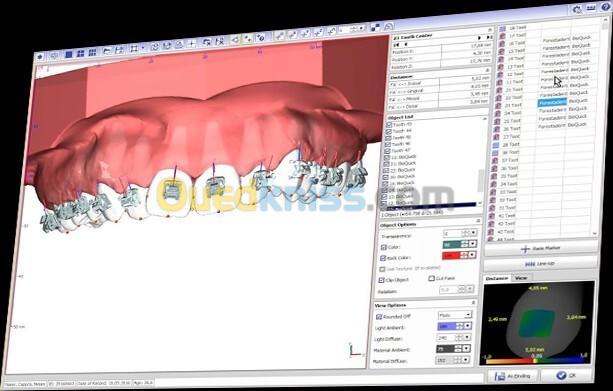This screenshot has width=613, height=391.
Task: Select the six-tile view layout icon
Action: (92, 52)
